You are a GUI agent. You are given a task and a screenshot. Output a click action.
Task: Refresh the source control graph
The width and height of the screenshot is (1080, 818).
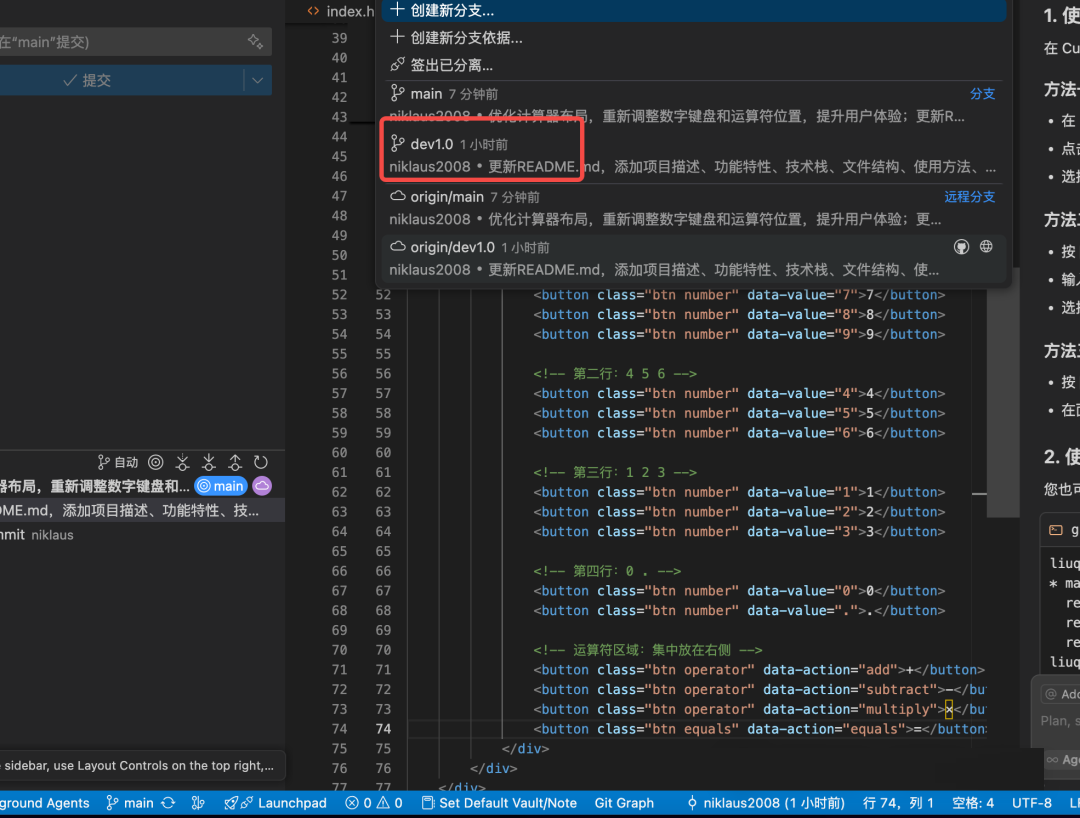click(x=260, y=463)
